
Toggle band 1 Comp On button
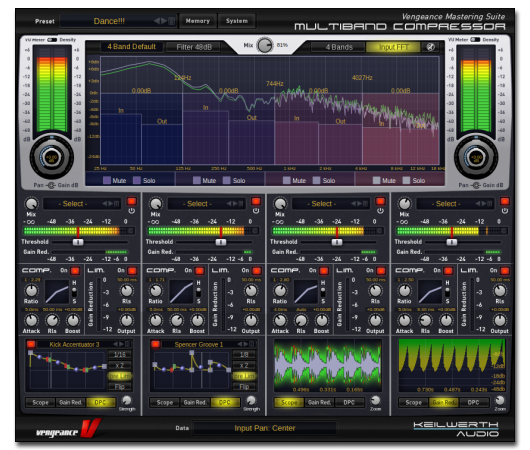75,271
